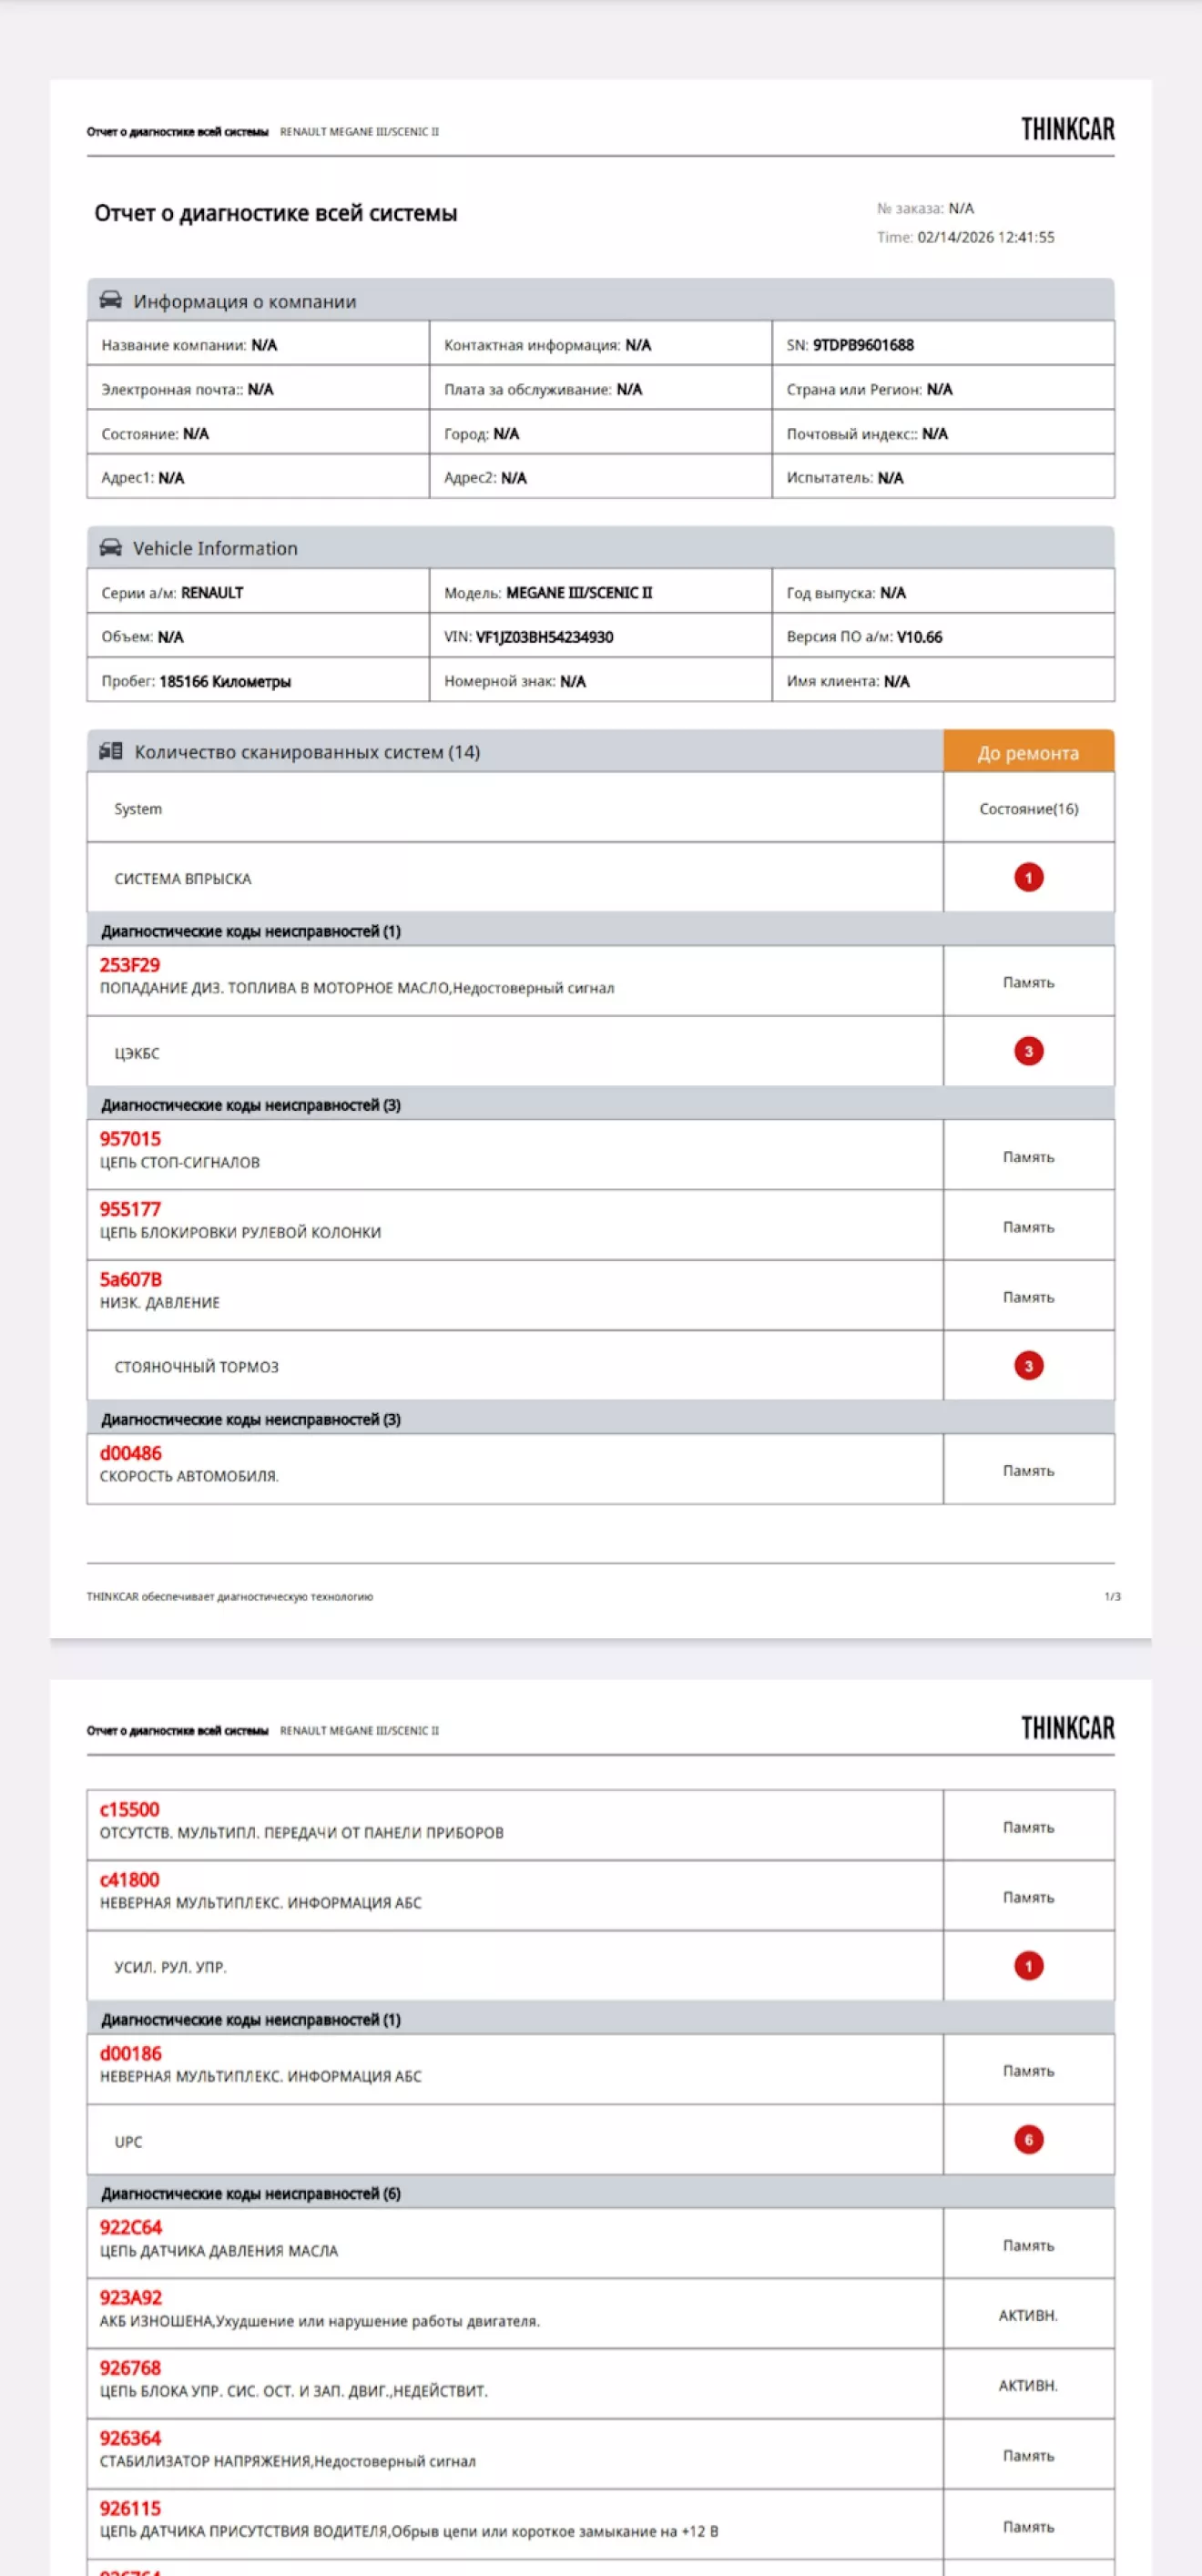Click the АКТИВН. status of code 926768
The height and width of the screenshot is (2576, 1202).
coord(1028,2385)
